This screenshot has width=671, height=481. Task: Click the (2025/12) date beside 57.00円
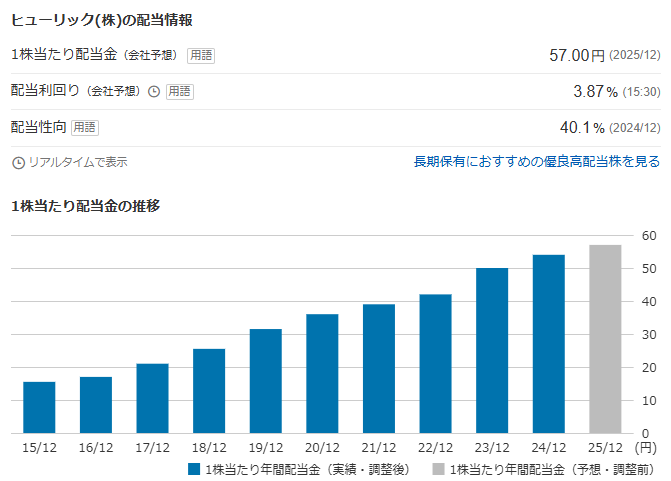pos(635,55)
